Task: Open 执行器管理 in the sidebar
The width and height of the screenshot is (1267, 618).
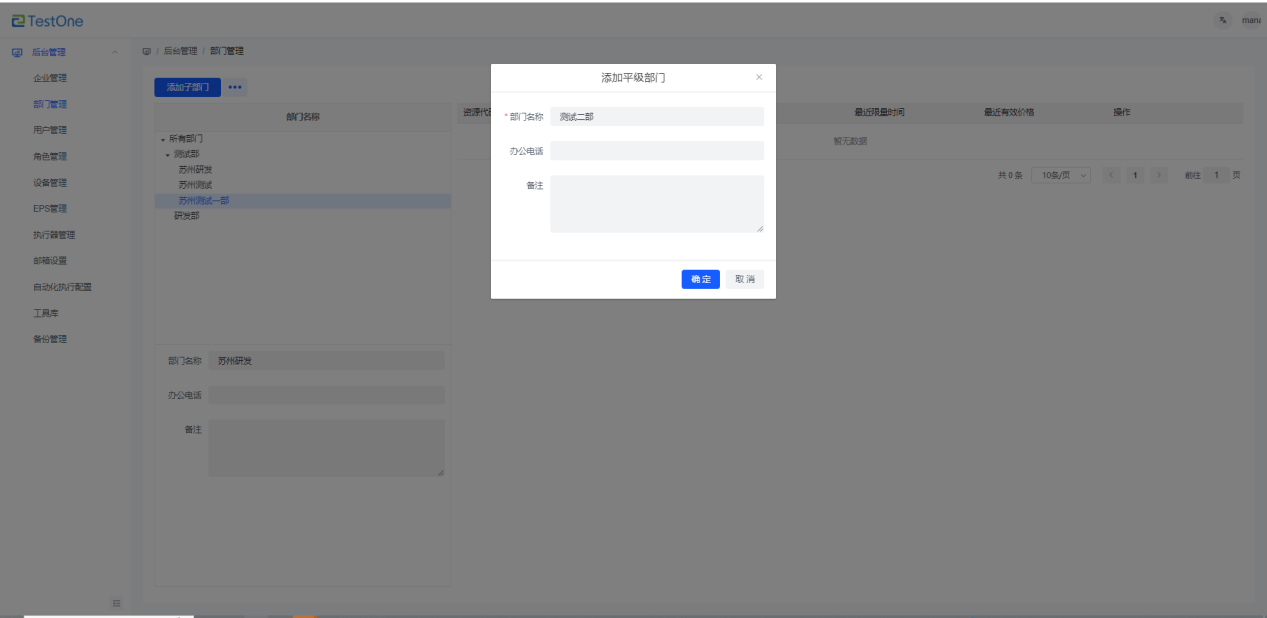Action: 54,235
